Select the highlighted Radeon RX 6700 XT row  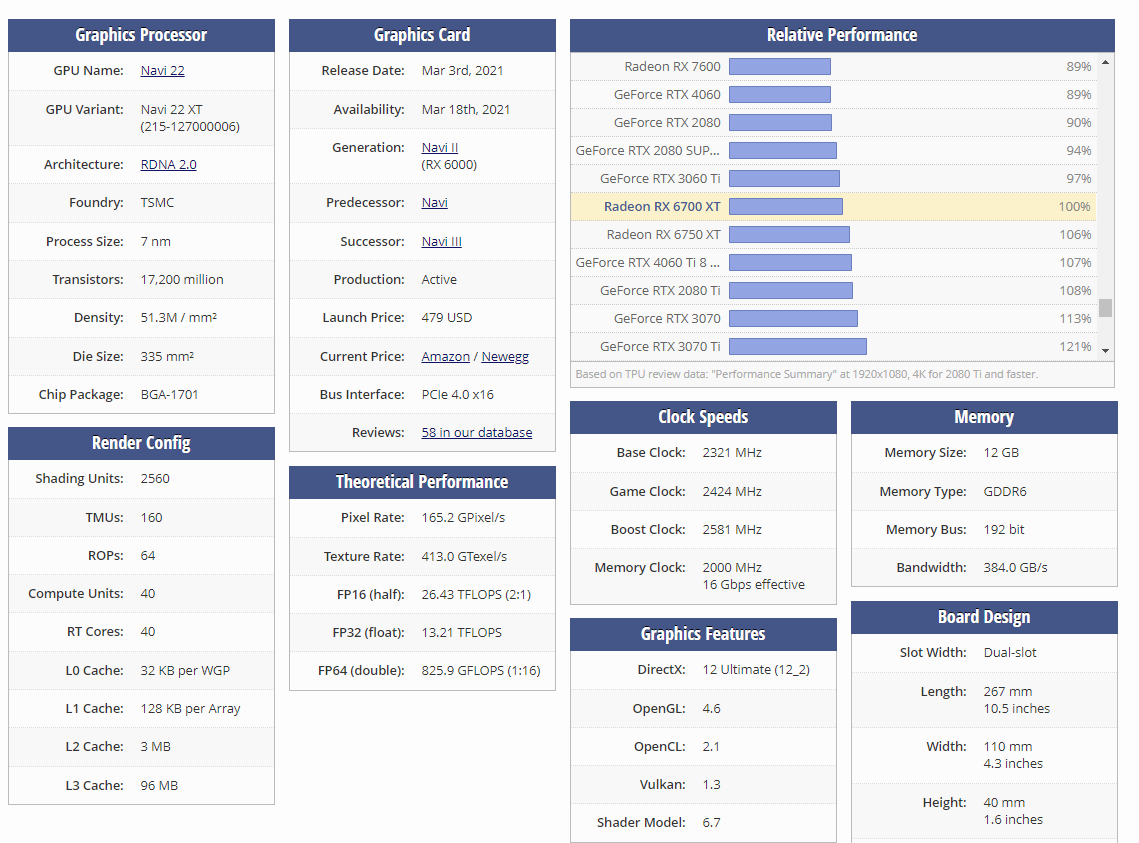[833, 207]
